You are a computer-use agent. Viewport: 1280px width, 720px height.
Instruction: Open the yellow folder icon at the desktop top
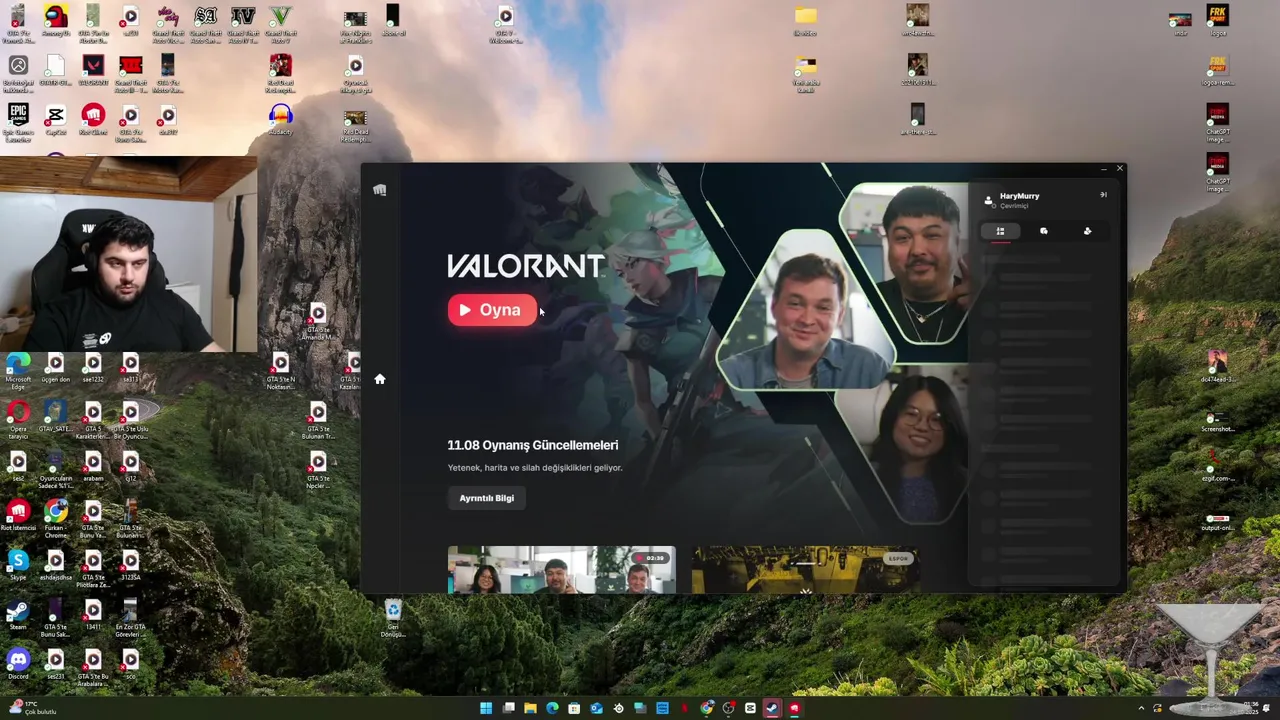pyautogui.click(x=806, y=20)
